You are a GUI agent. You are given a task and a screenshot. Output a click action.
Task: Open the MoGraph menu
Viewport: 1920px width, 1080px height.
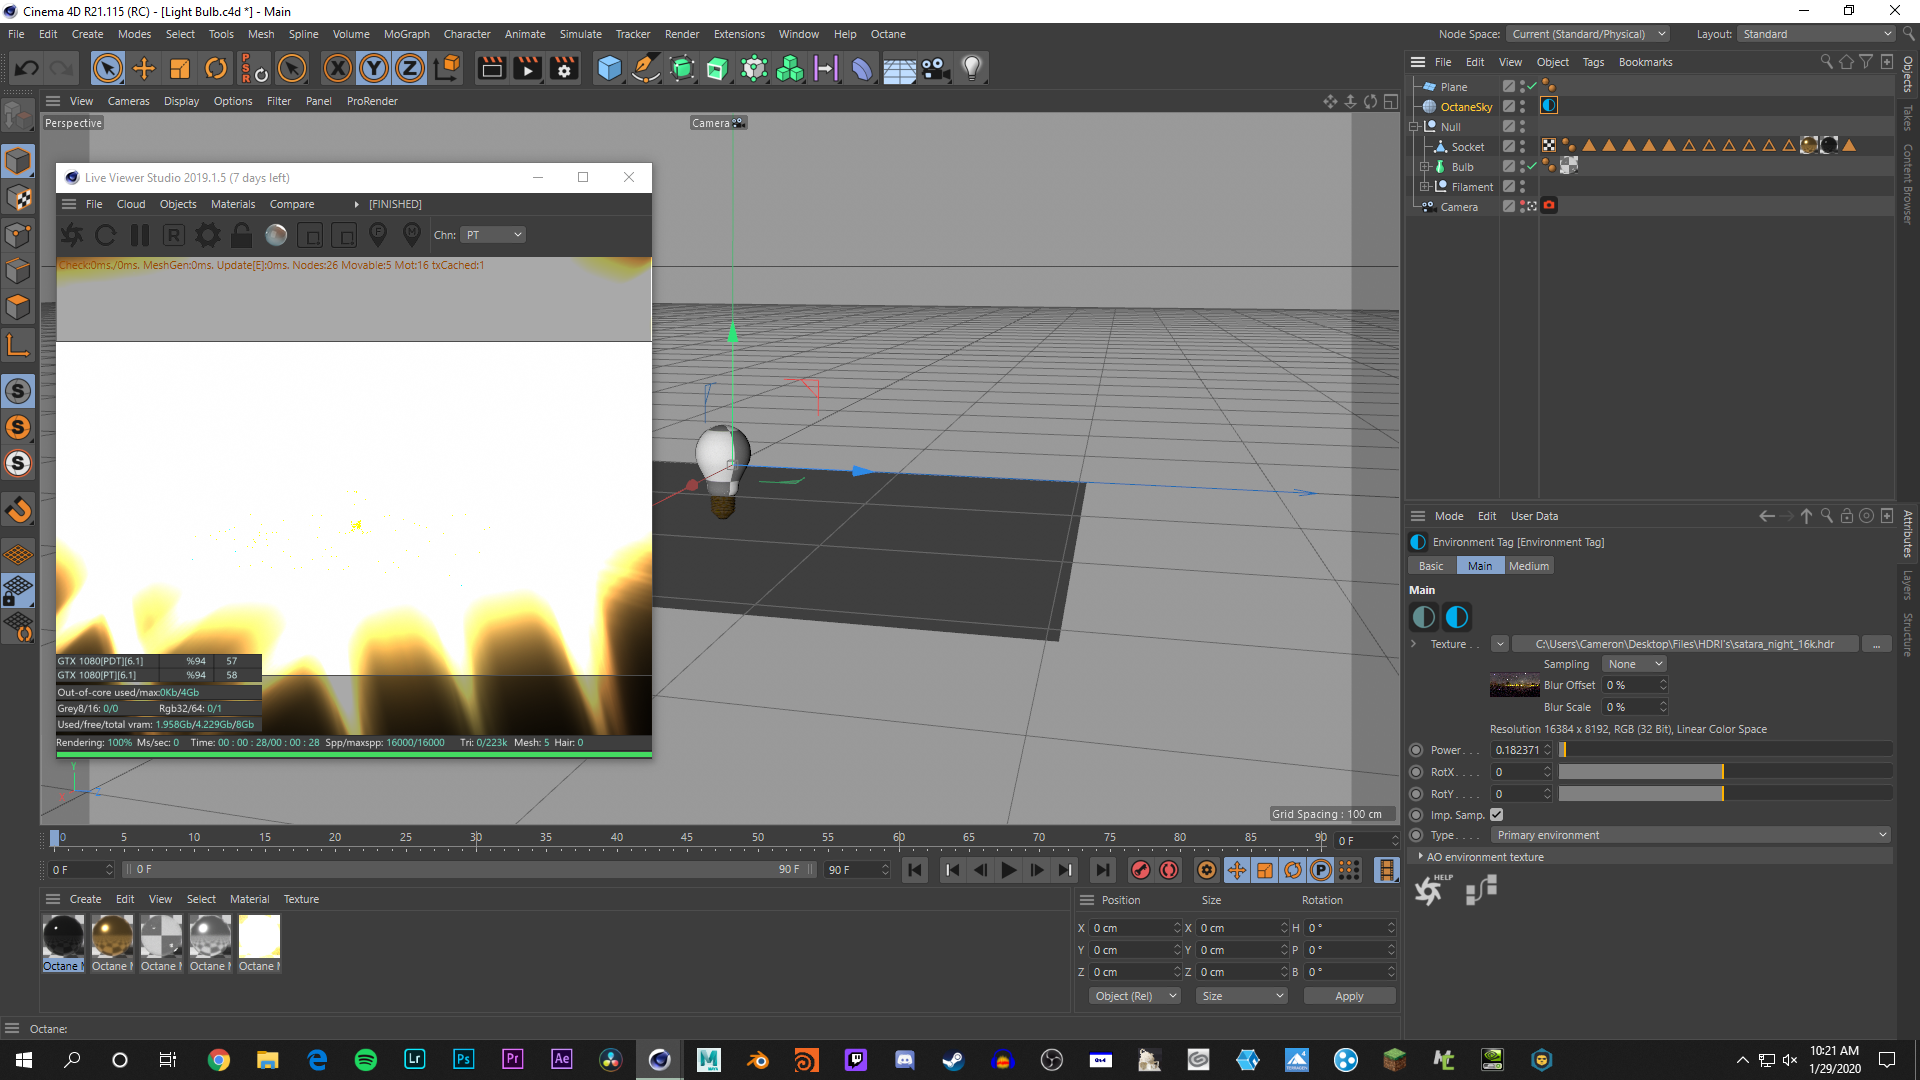pyautogui.click(x=406, y=34)
